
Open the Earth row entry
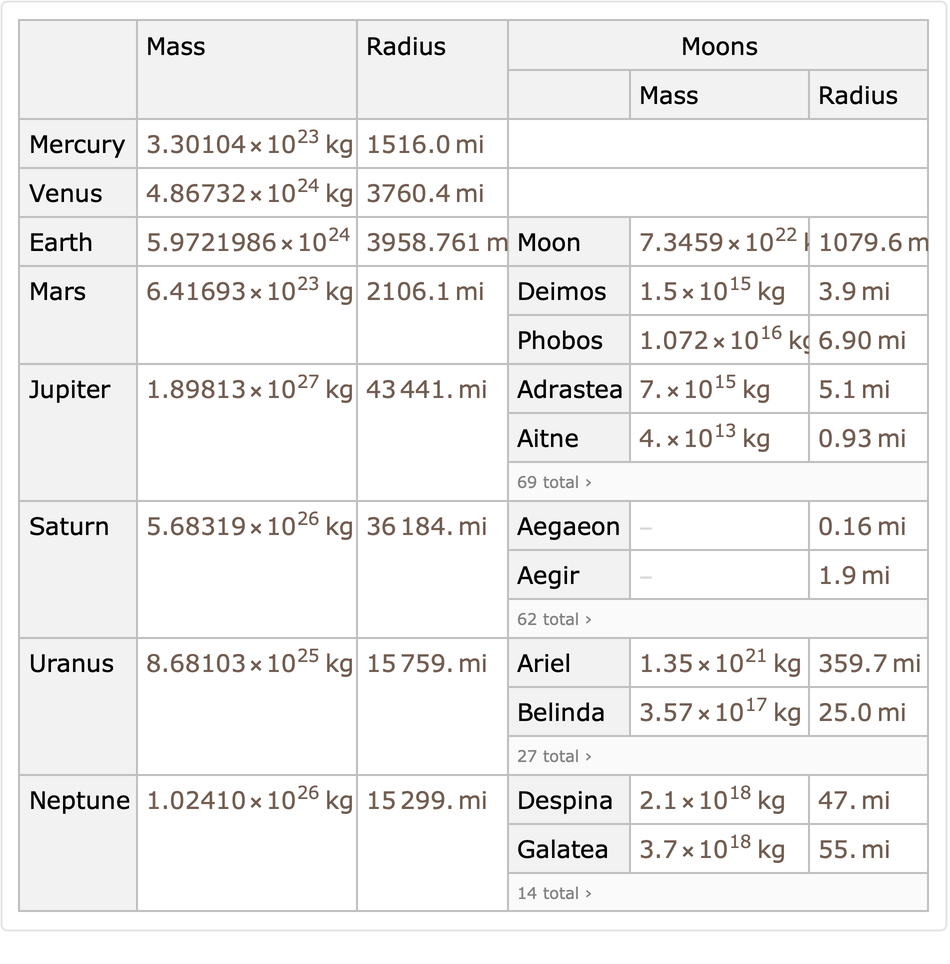[61, 242]
